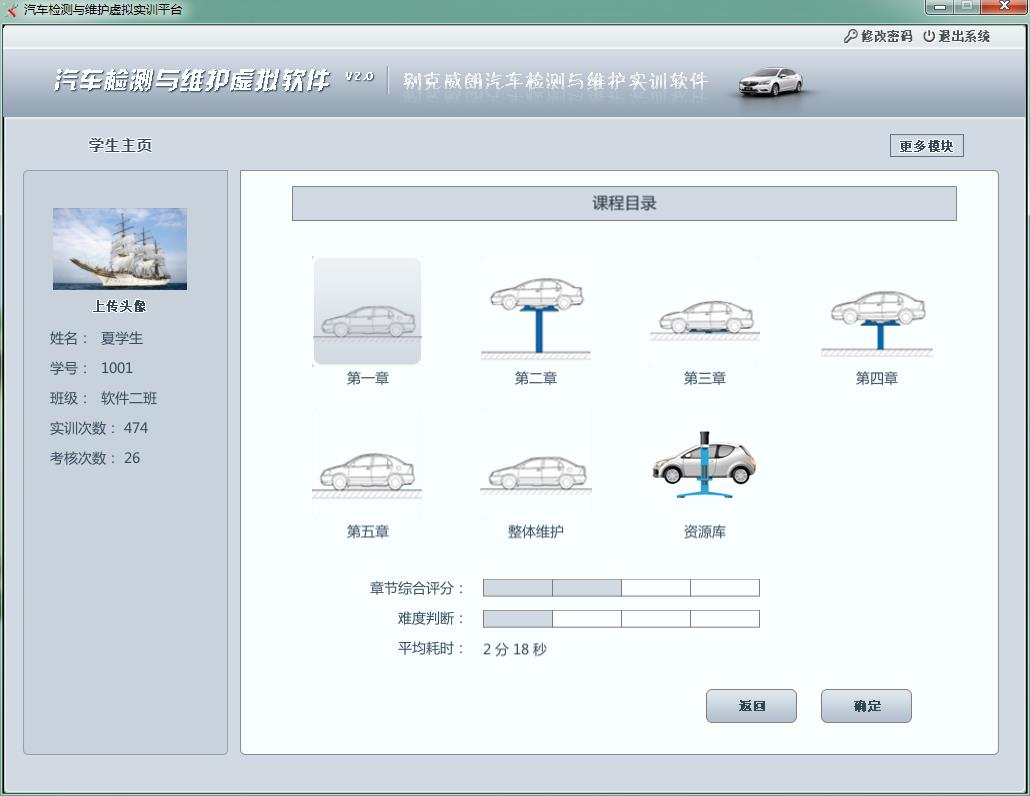Viewport: 1030px width, 796px height.
Task: Open the 第一章 chapter car icon
Action: (x=367, y=312)
